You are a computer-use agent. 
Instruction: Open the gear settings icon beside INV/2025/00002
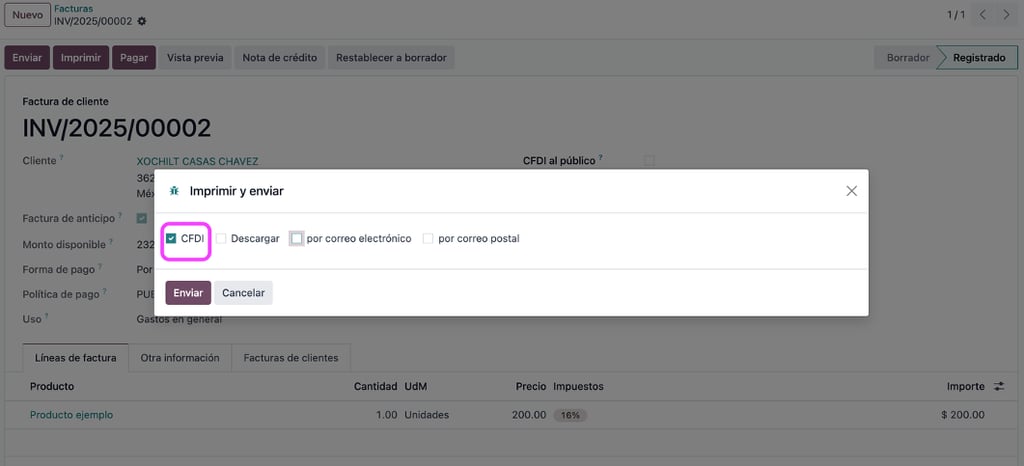(142, 22)
